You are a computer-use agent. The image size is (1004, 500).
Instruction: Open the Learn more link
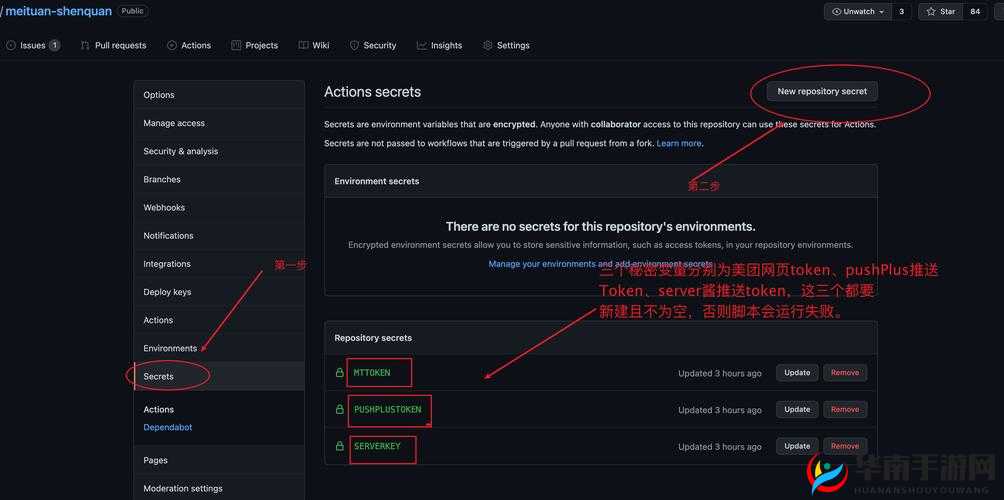click(x=679, y=143)
